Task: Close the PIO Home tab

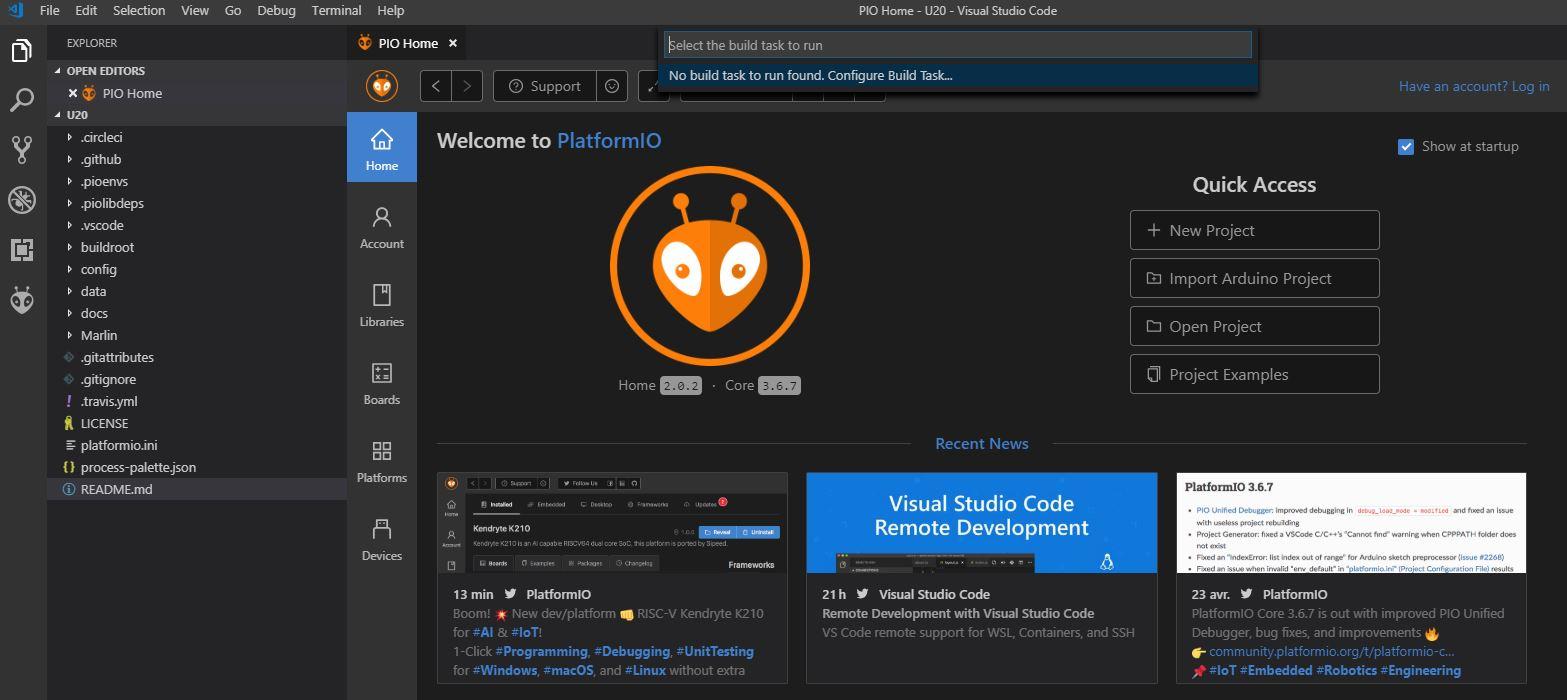Action: (453, 43)
